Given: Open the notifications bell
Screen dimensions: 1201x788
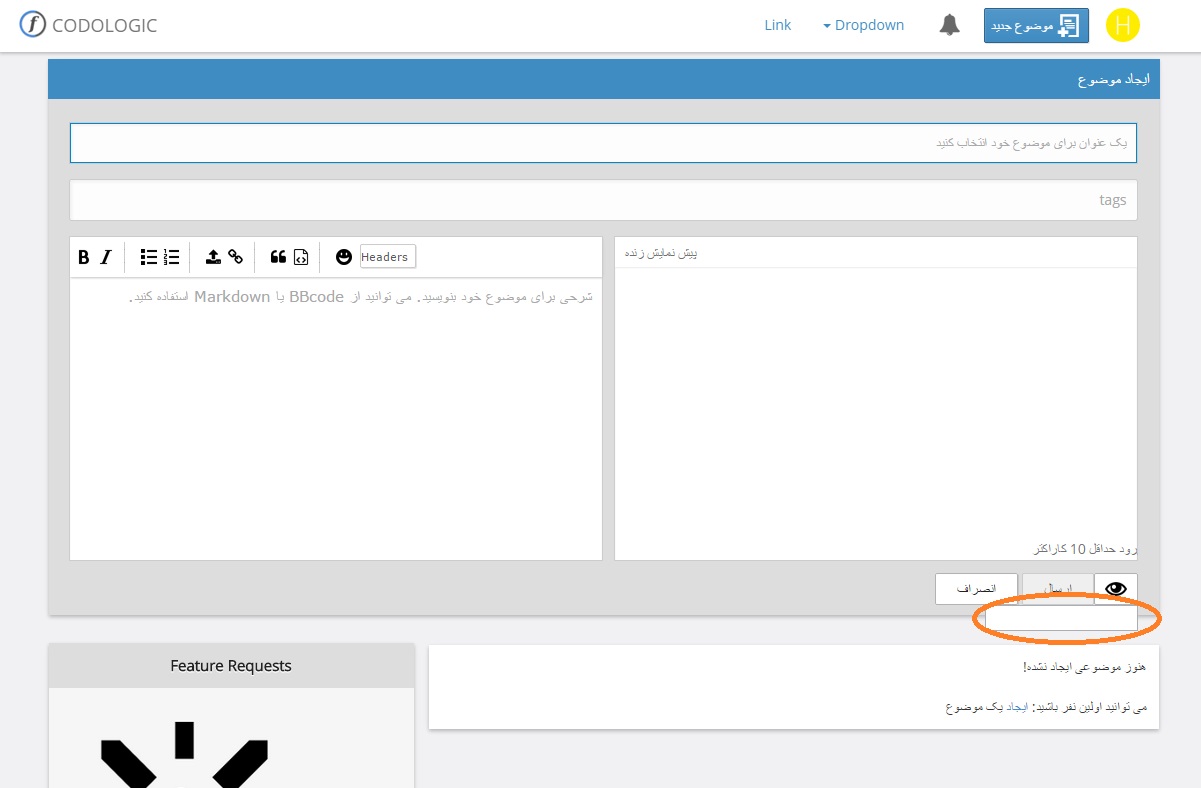Looking at the screenshot, I should coord(950,25).
